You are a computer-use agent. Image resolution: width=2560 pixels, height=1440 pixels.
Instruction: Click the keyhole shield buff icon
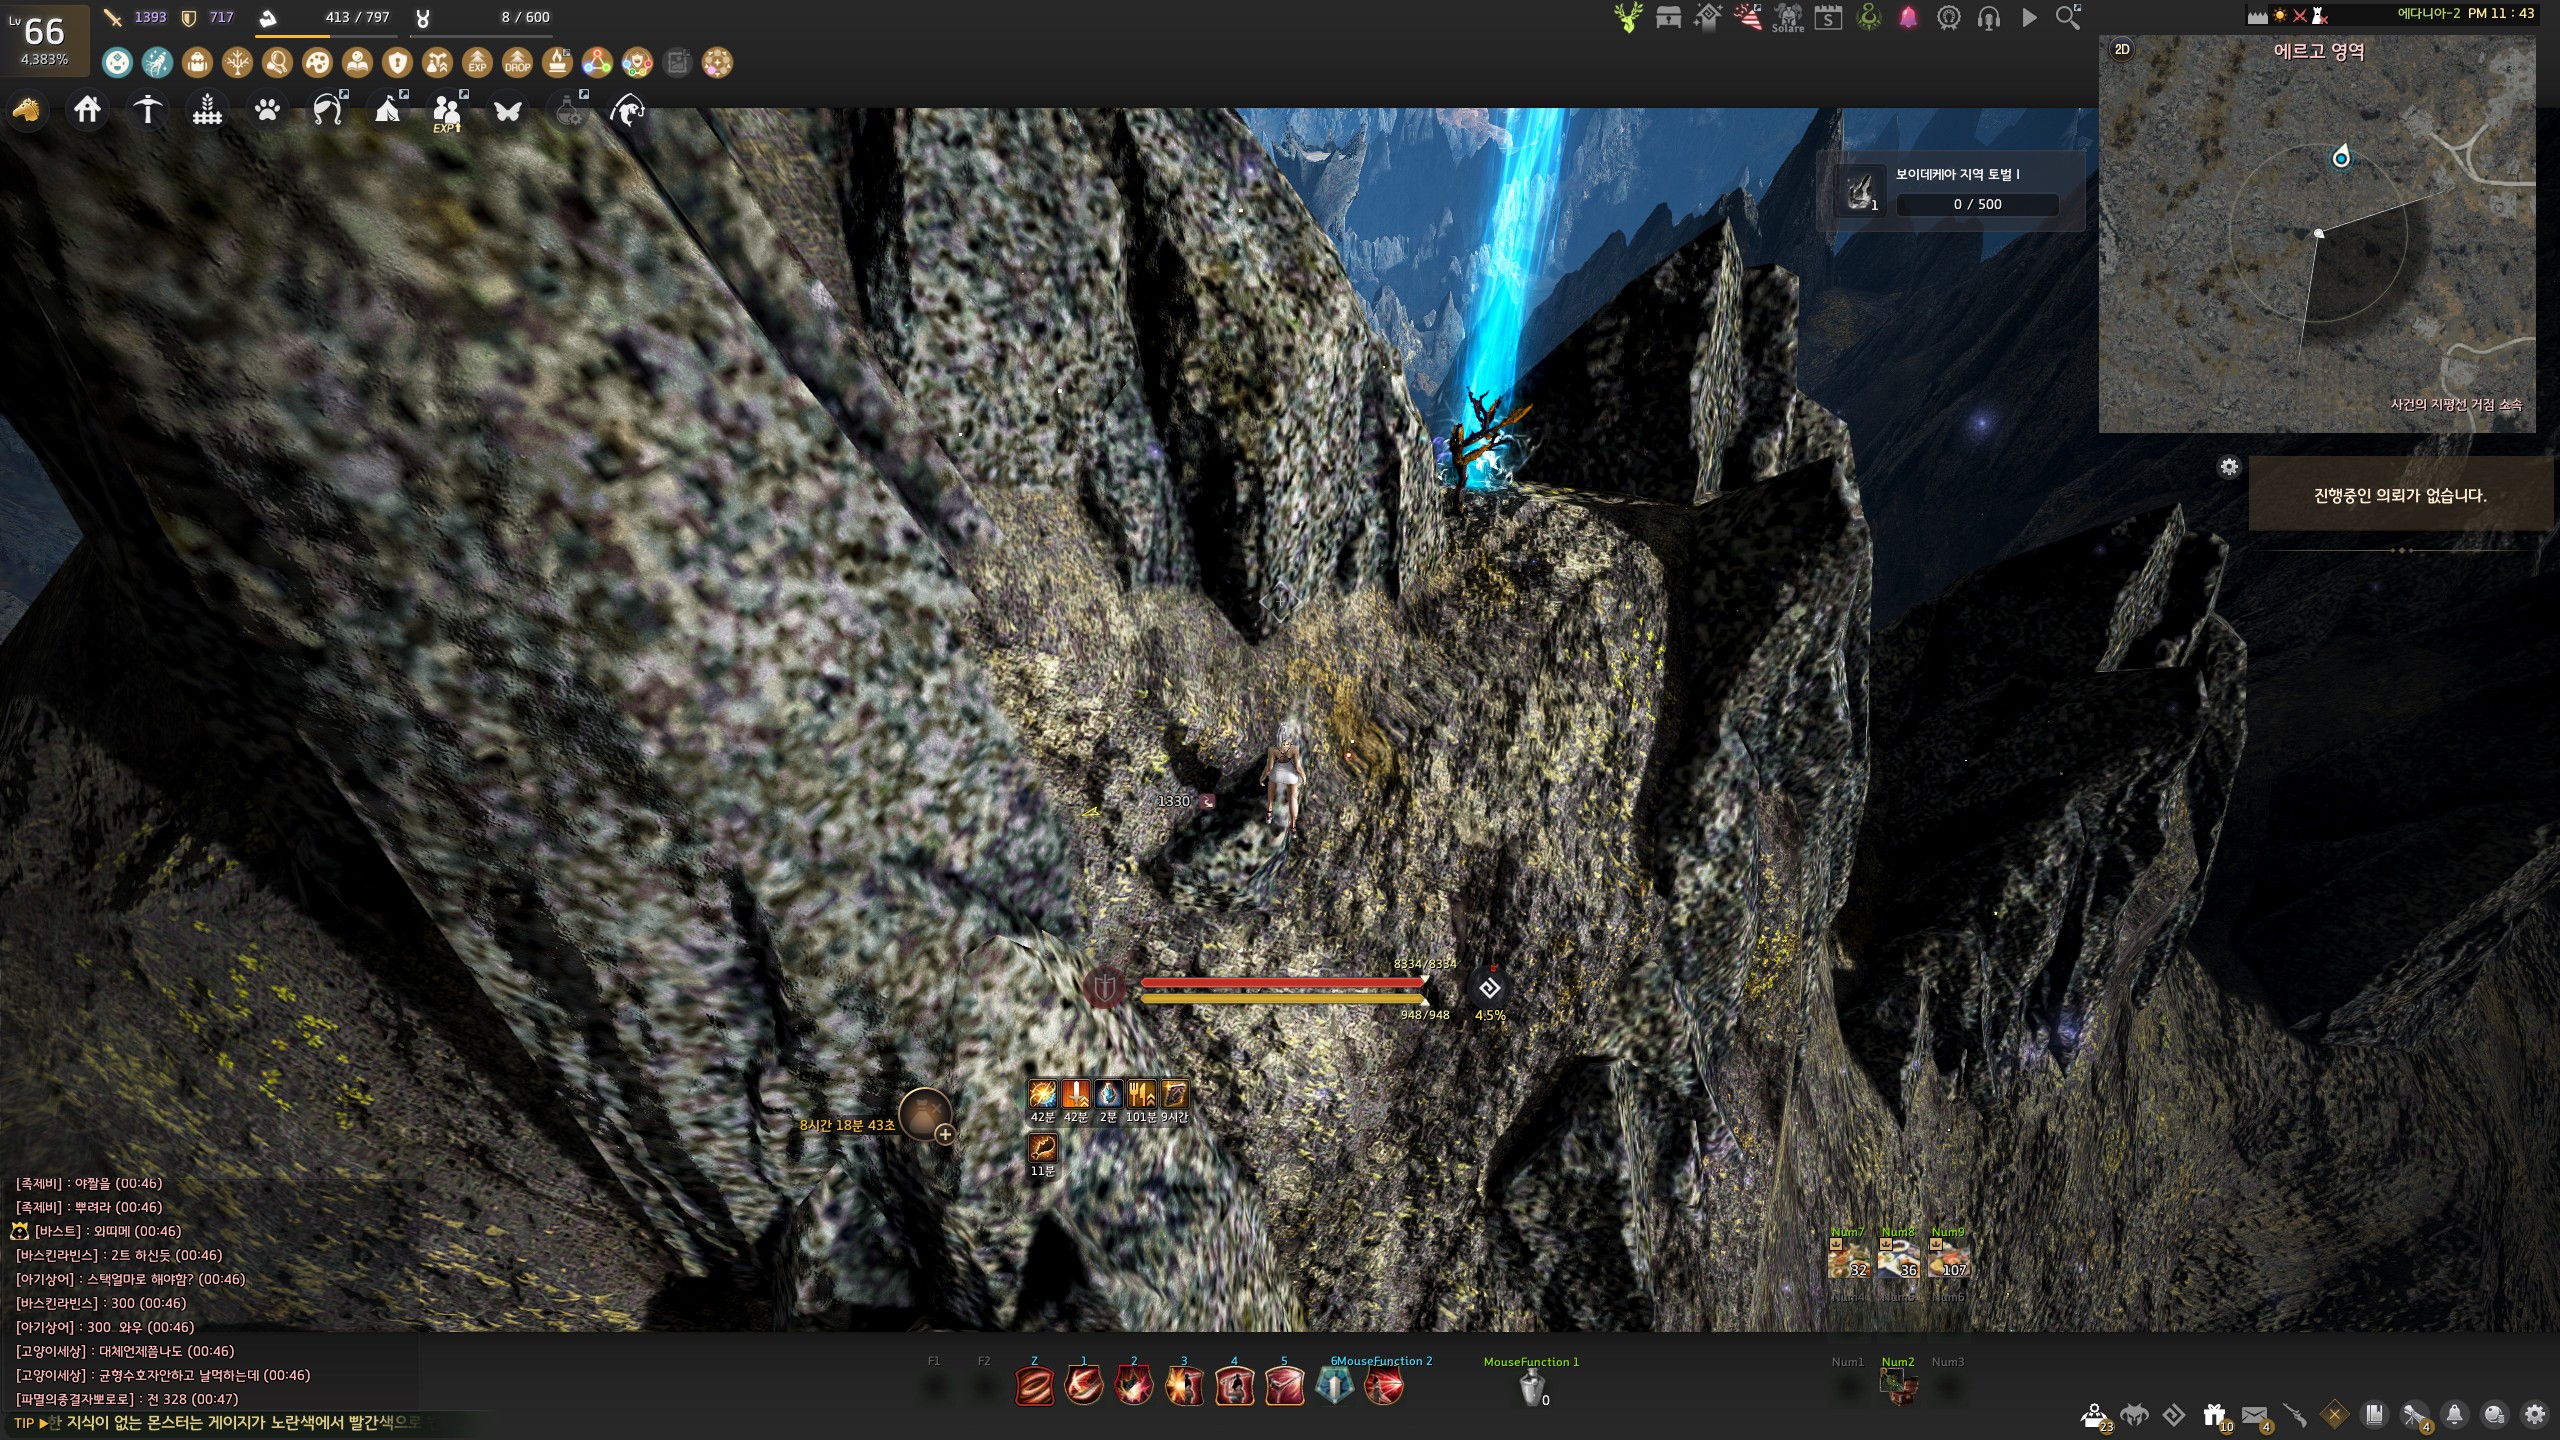click(397, 63)
